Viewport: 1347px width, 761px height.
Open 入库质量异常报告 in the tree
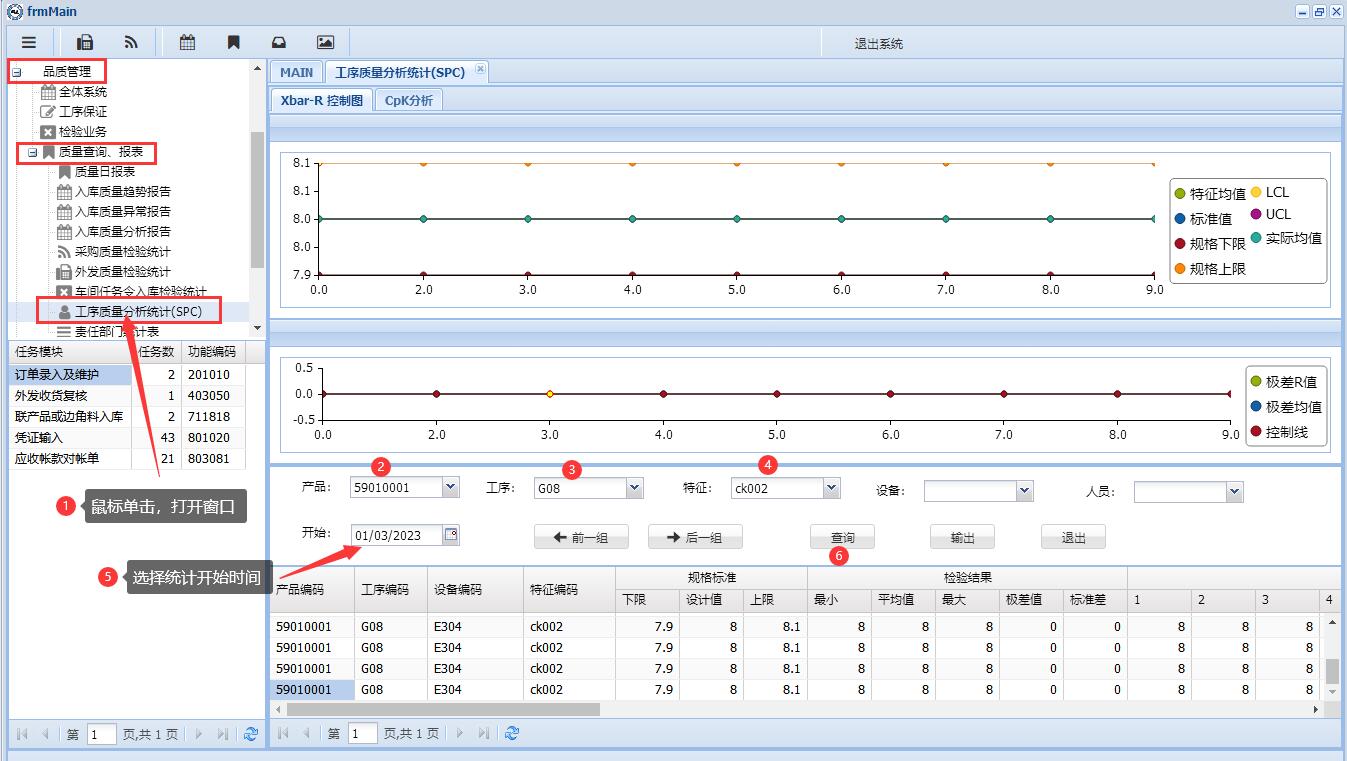pyautogui.click(x=122, y=212)
